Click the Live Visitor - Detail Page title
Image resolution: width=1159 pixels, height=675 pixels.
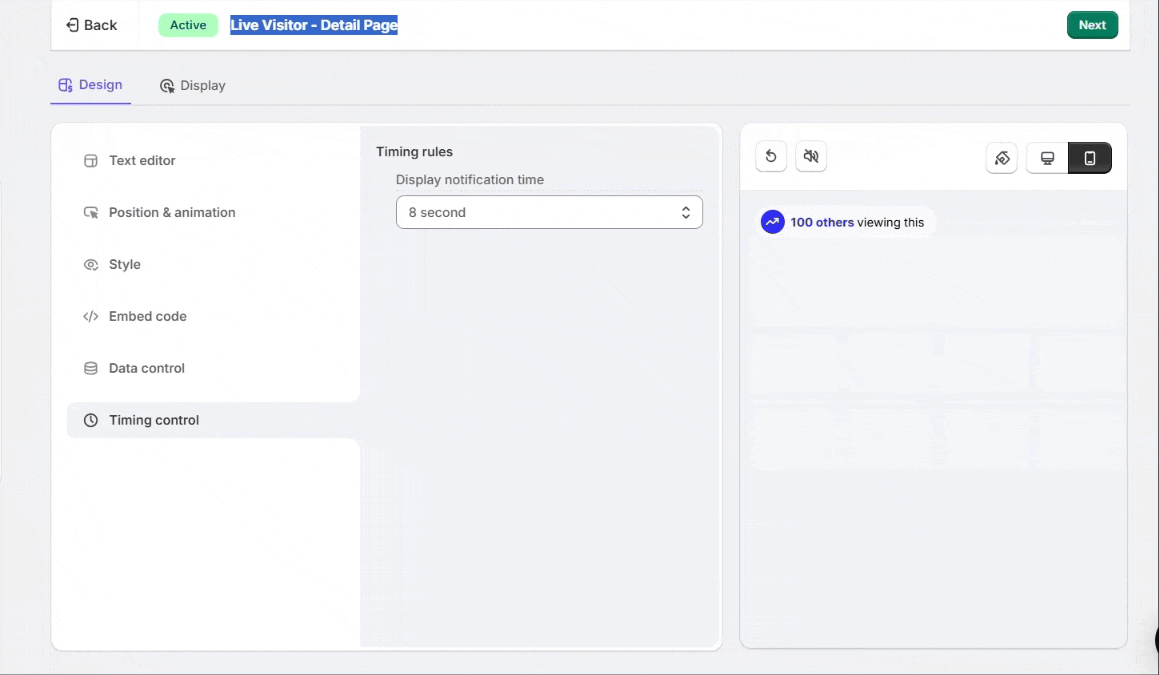click(314, 25)
